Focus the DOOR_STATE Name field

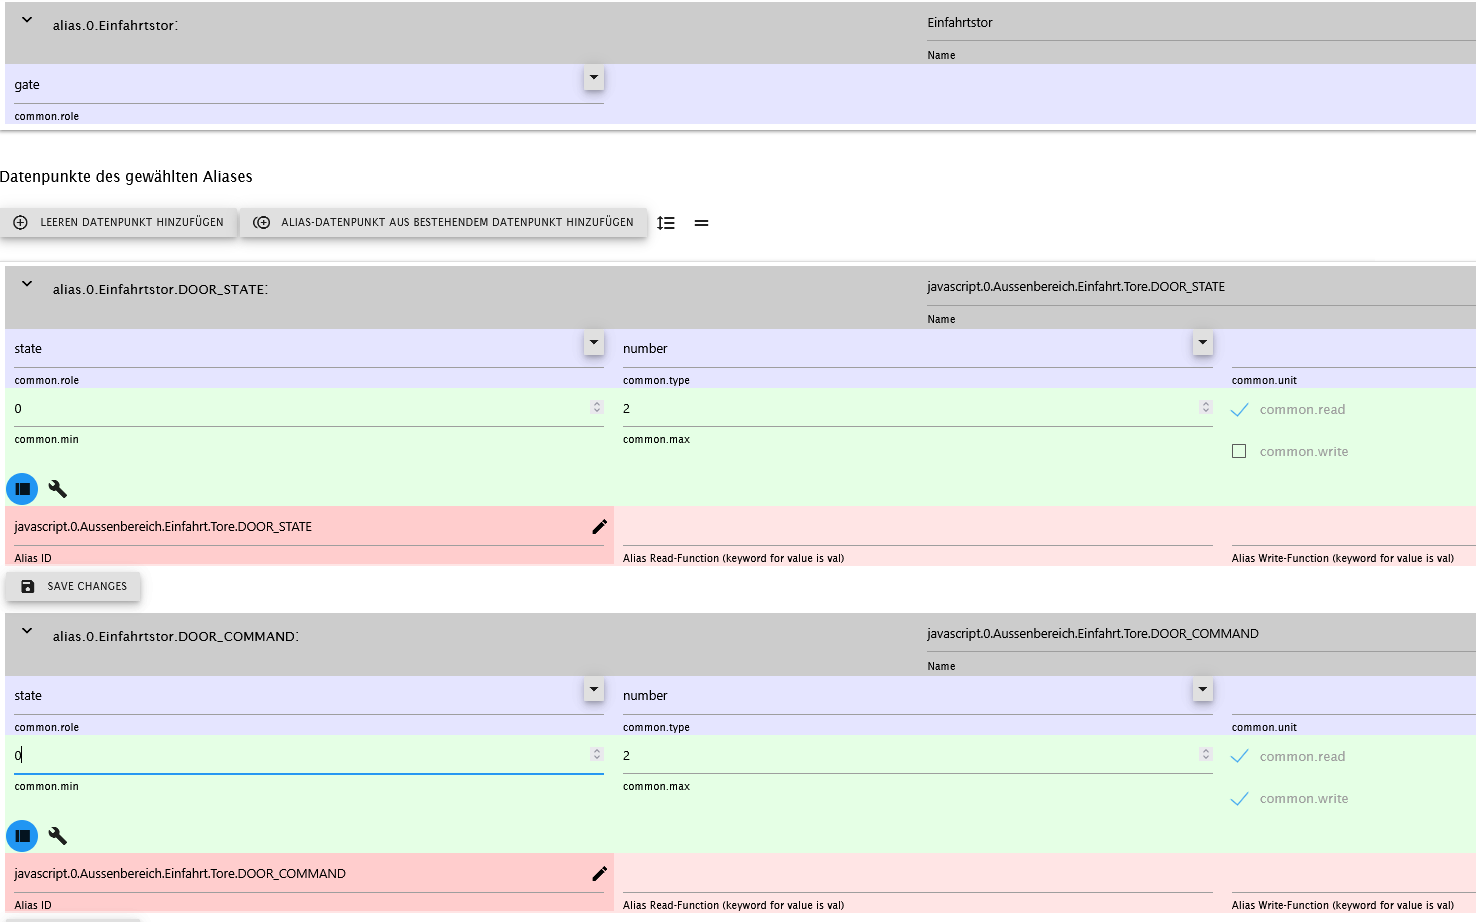pyautogui.click(x=1201, y=287)
